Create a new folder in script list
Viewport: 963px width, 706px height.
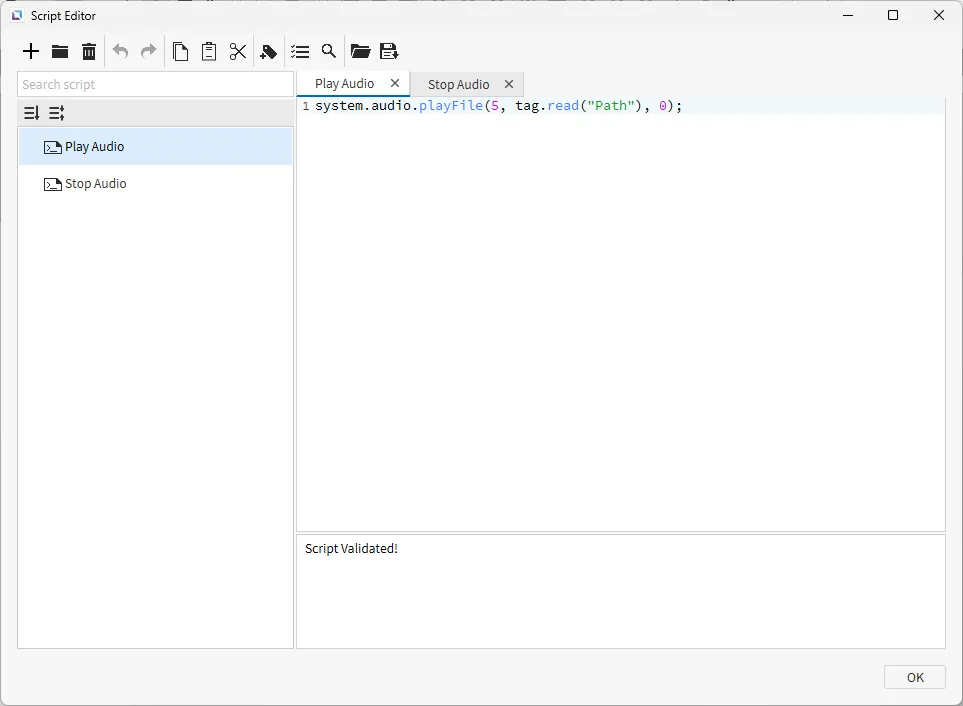[x=60, y=52]
